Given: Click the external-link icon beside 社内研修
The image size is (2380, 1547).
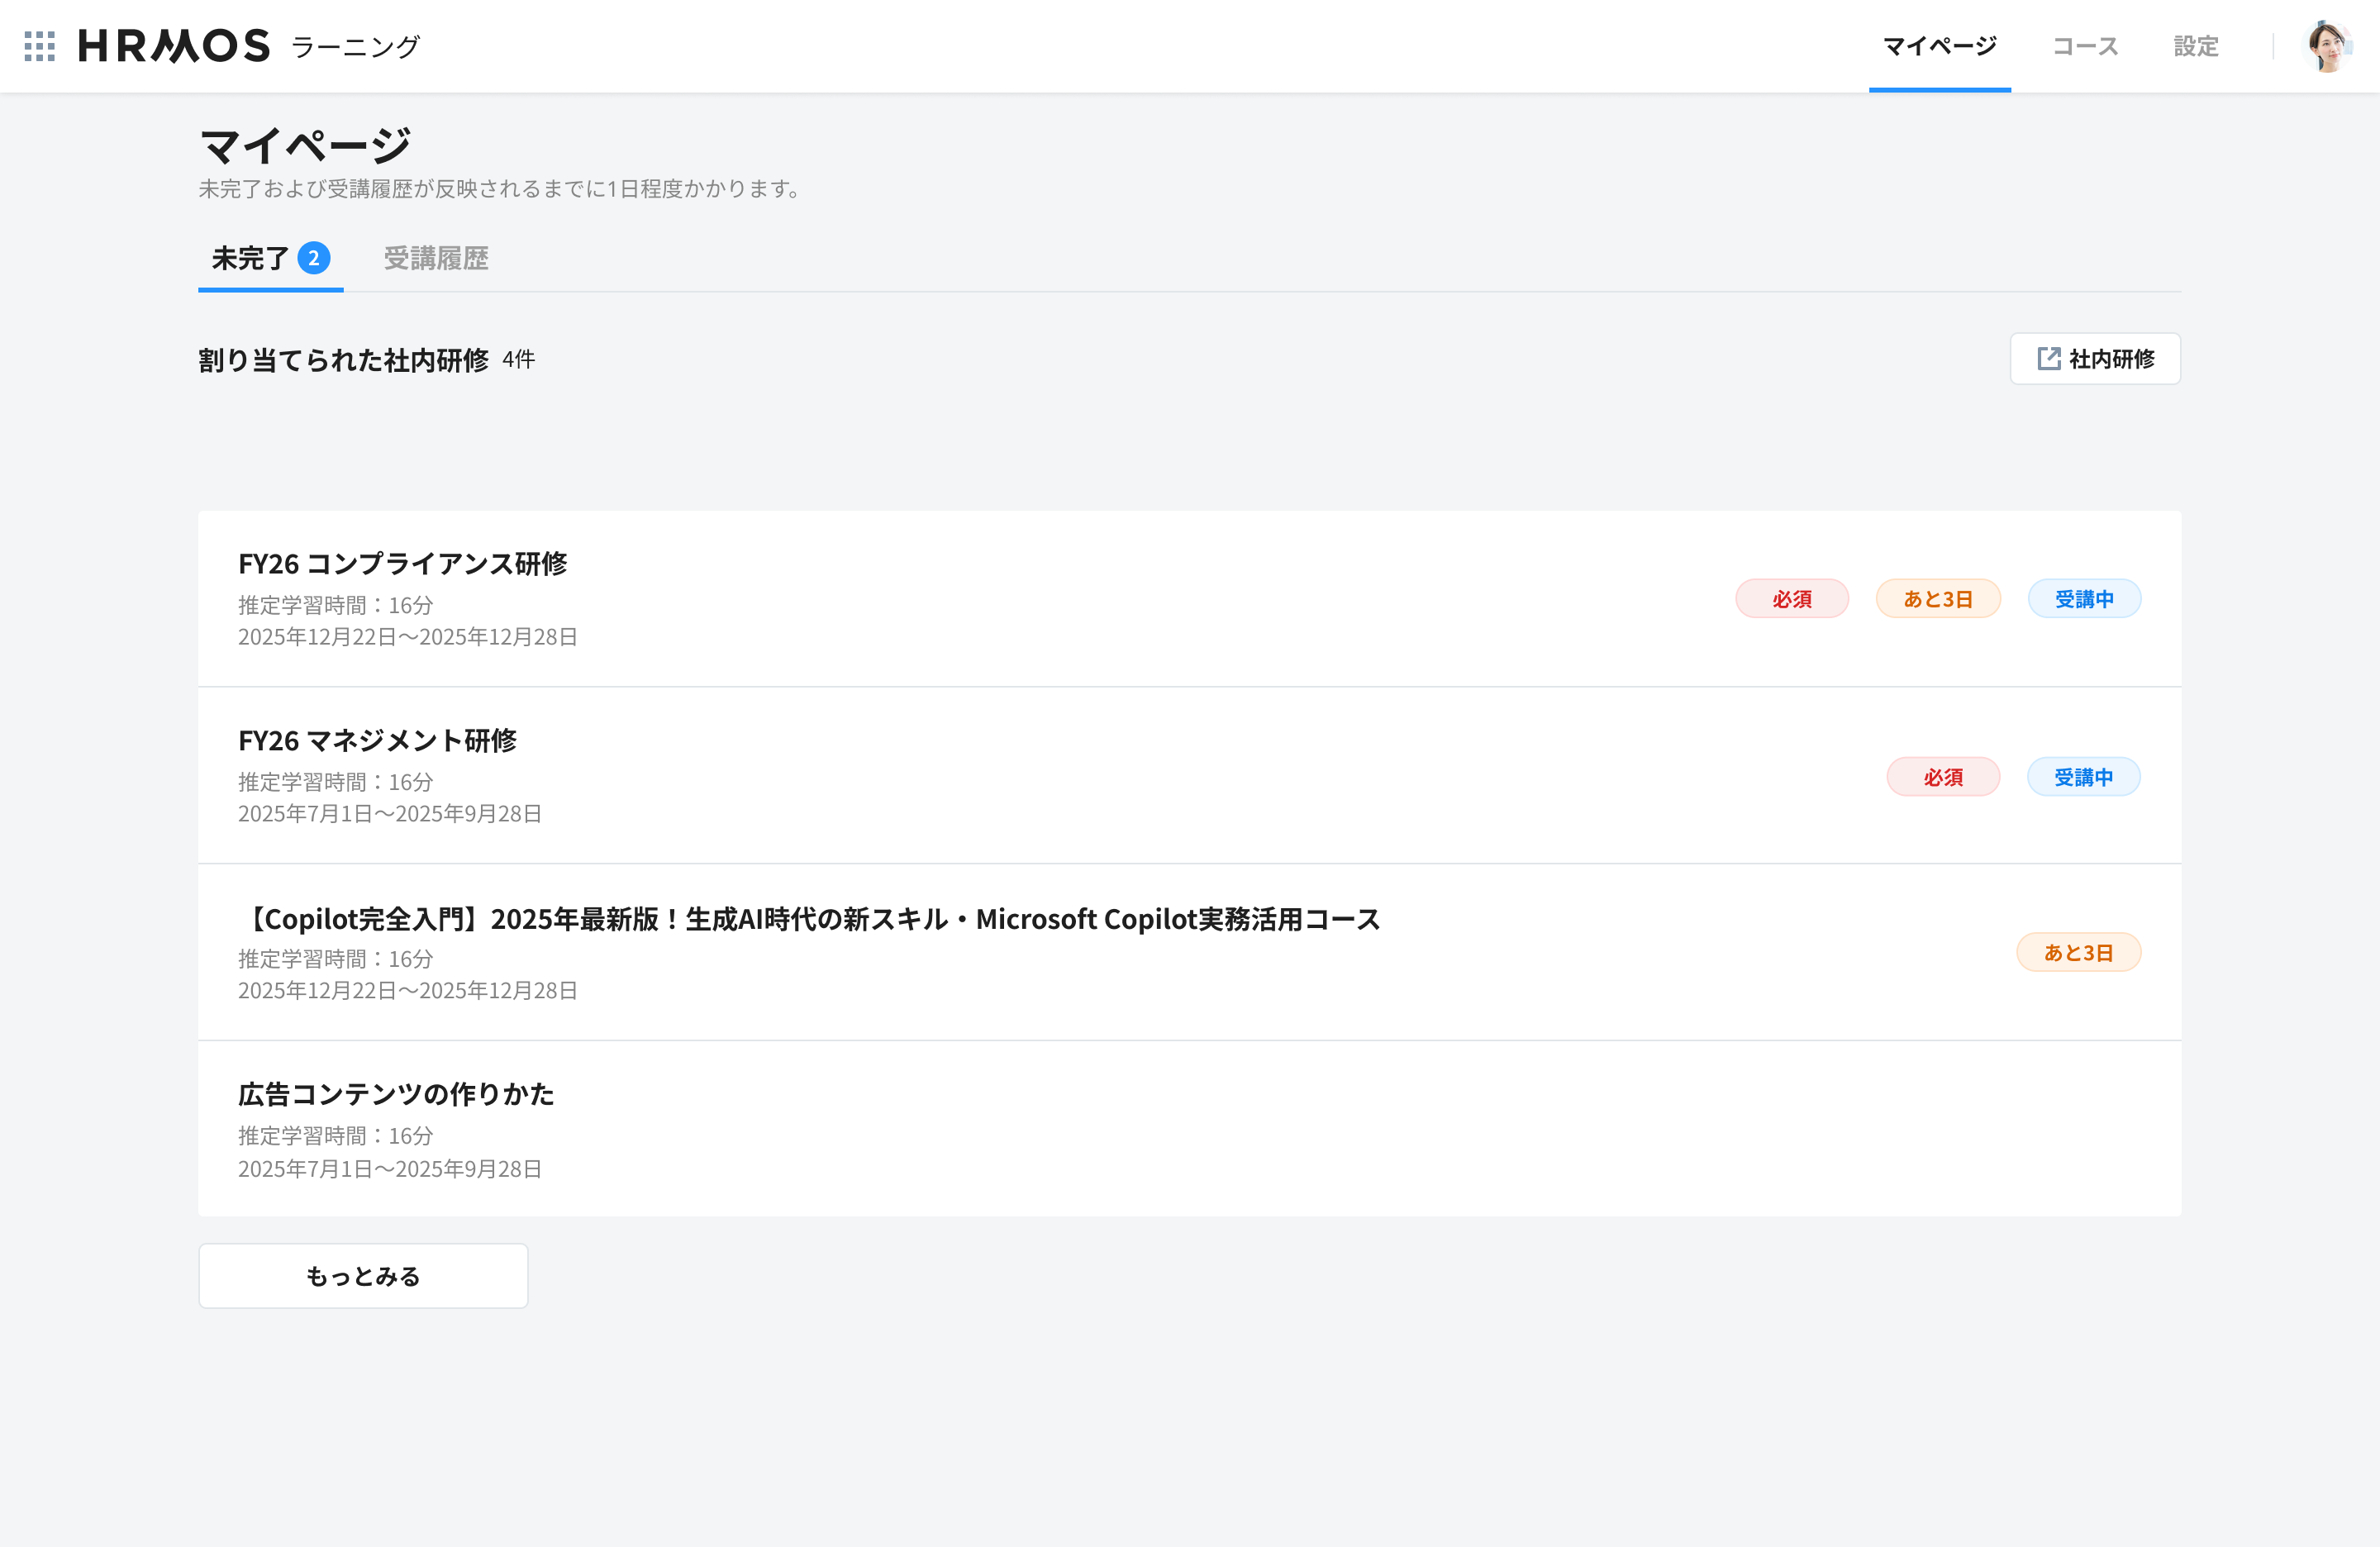Looking at the screenshot, I should click(x=2049, y=358).
